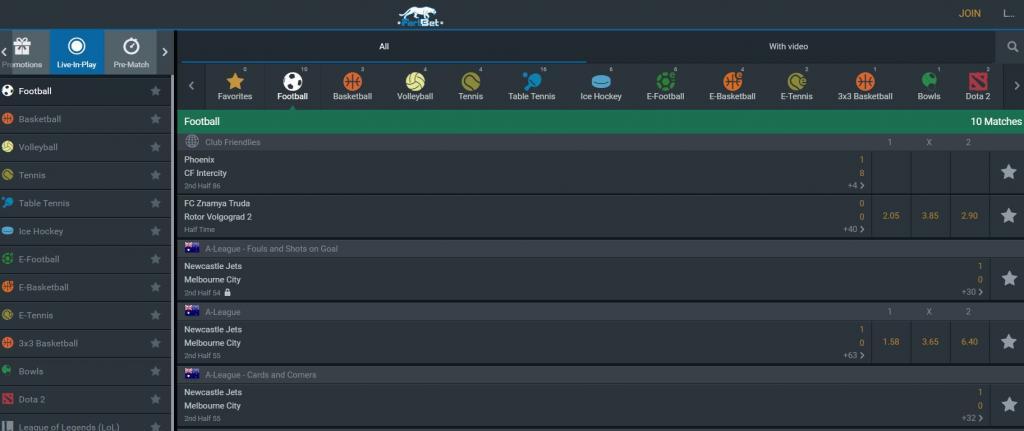The height and width of the screenshot is (431, 1024).
Task: Bet on odds 2.05 for FC Znamya Truda
Action: pyautogui.click(x=891, y=216)
